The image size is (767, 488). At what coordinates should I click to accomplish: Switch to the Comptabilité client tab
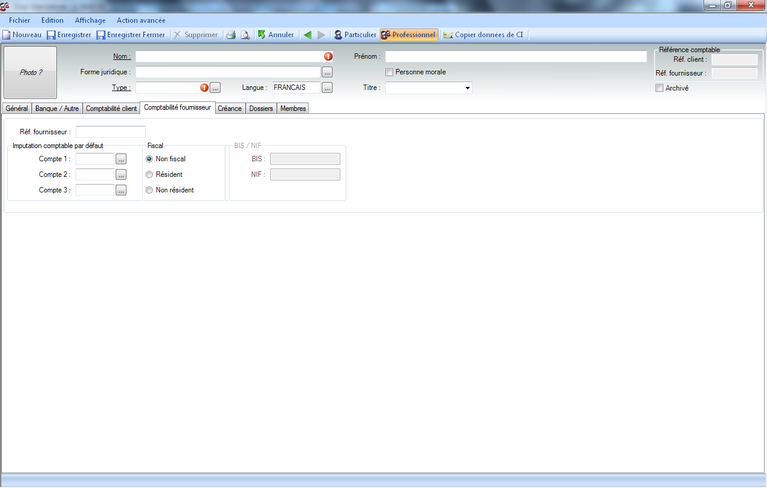point(111,108)
